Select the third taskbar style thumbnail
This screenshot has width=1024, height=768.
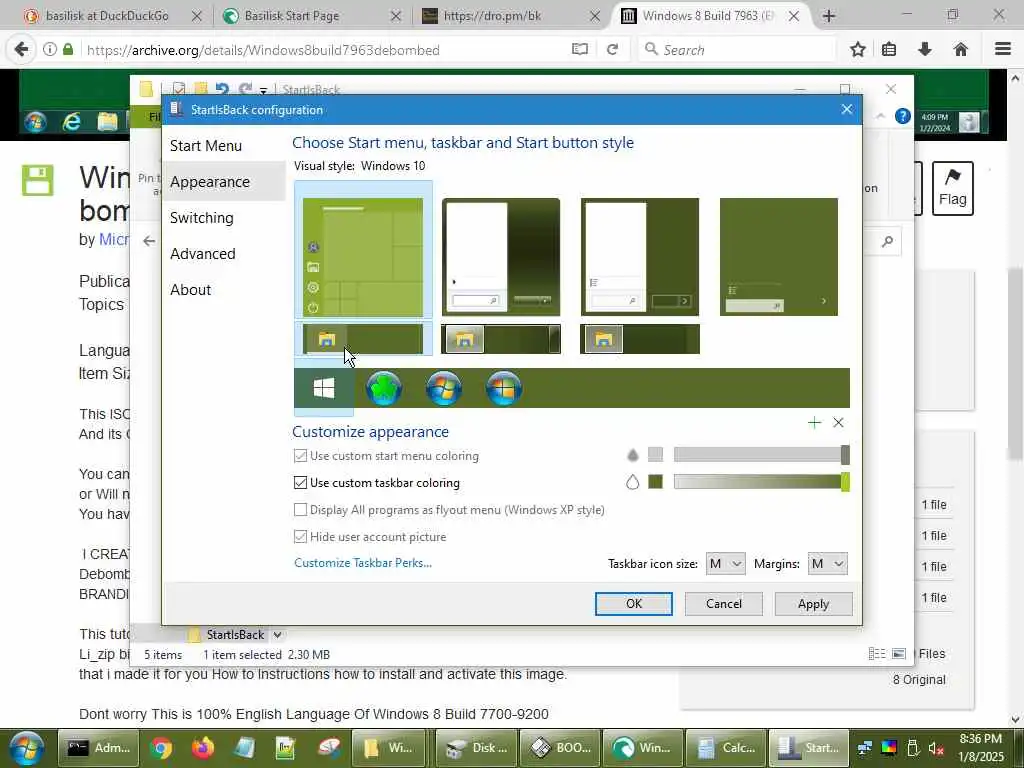click(x=640, y=339)
